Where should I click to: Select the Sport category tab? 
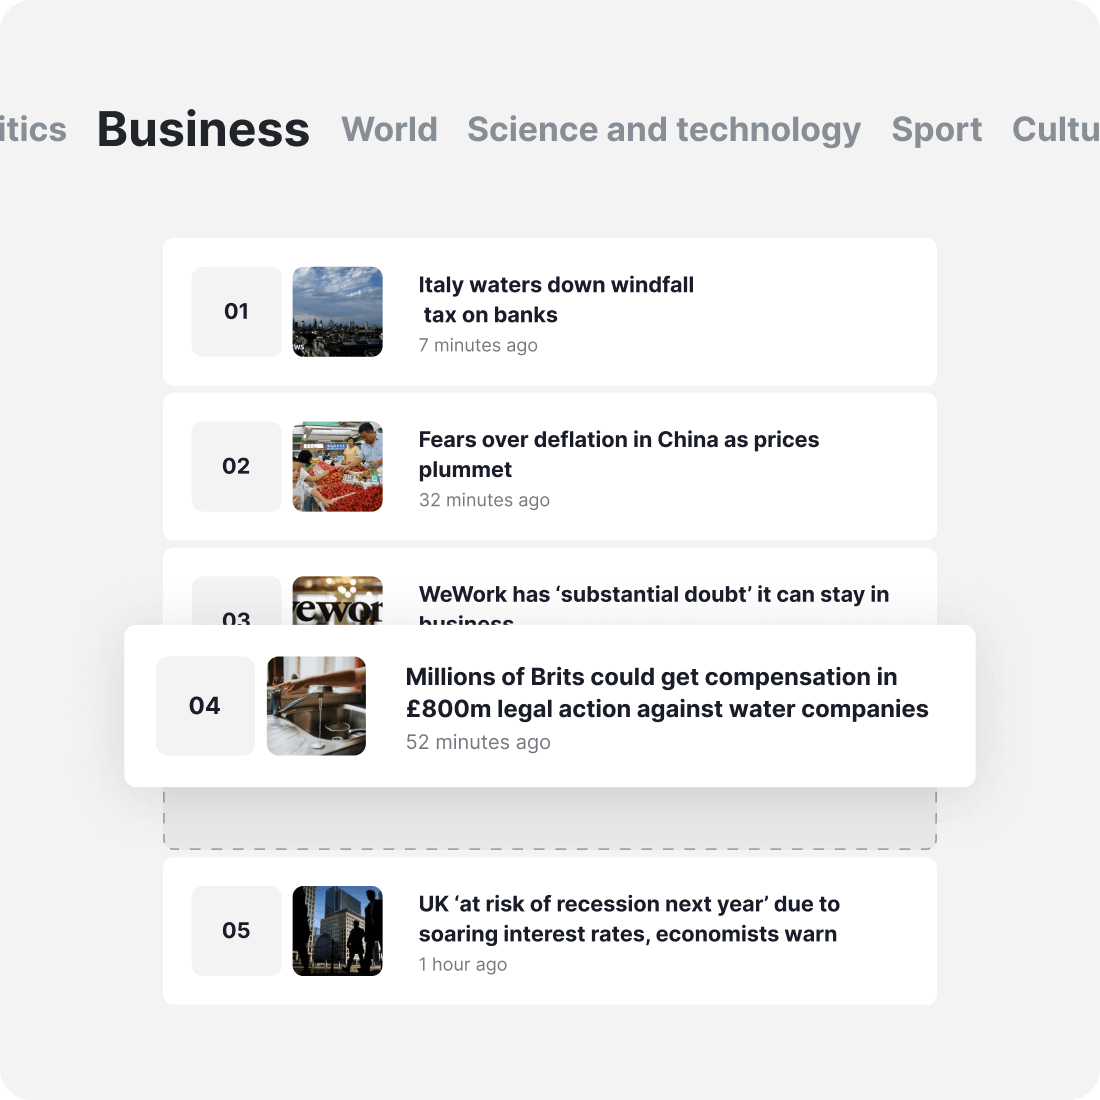pos(936,129)
